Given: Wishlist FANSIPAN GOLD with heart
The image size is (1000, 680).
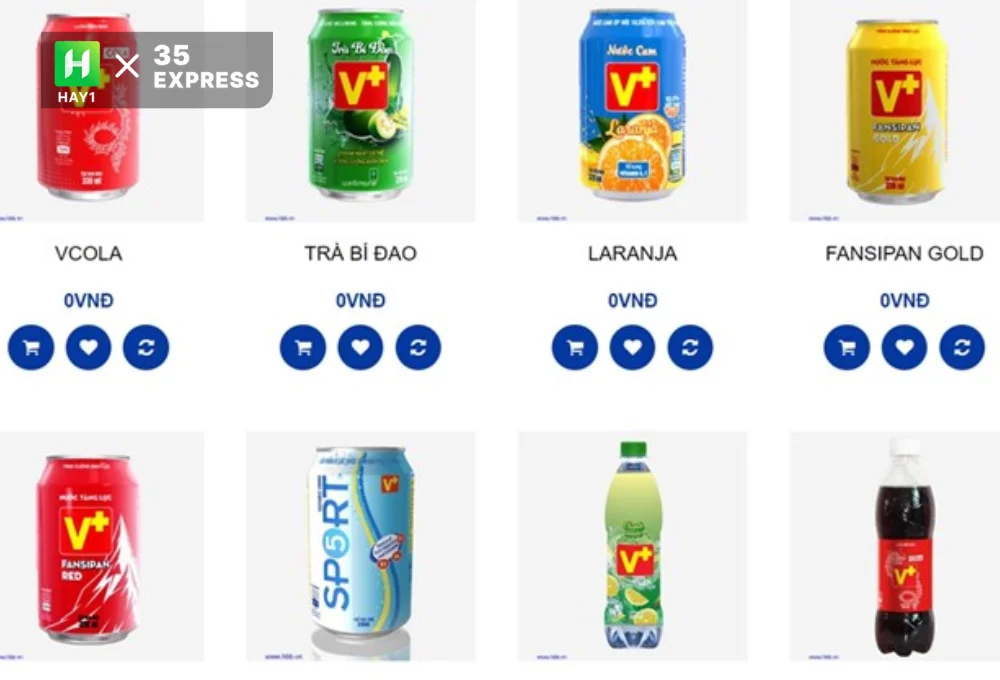Looking at the screenshot, I should (x=904, y=347).
